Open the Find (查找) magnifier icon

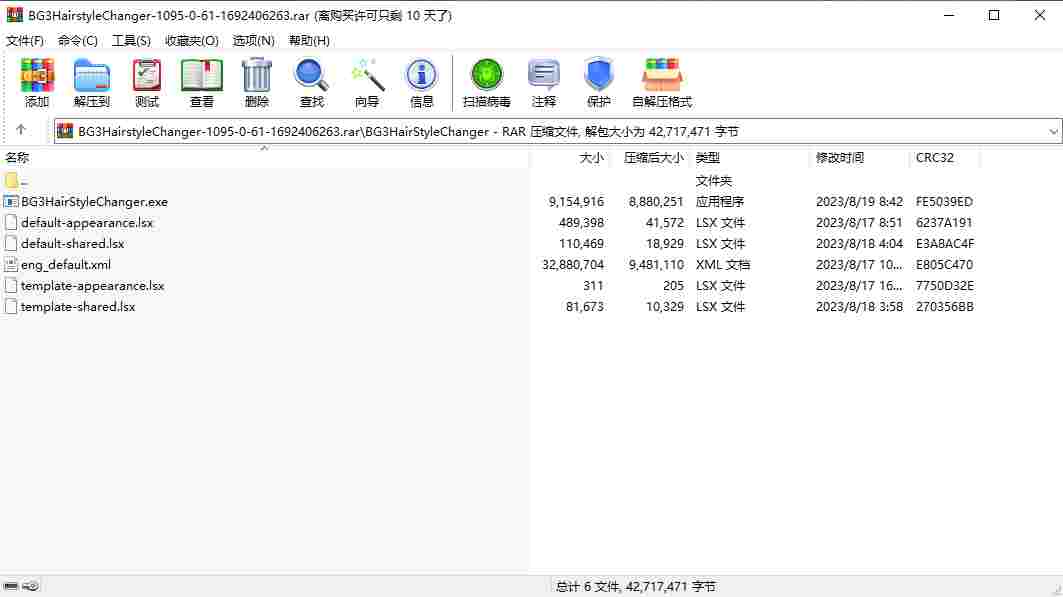tap(311, 82)
